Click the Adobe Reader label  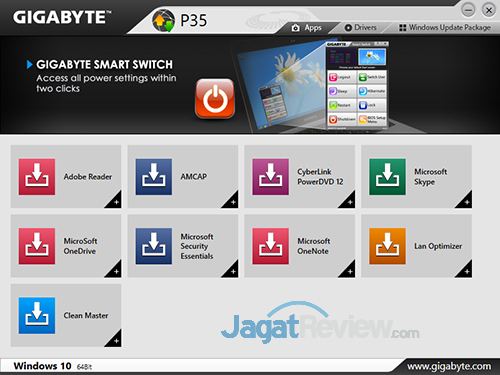(88, 177)
